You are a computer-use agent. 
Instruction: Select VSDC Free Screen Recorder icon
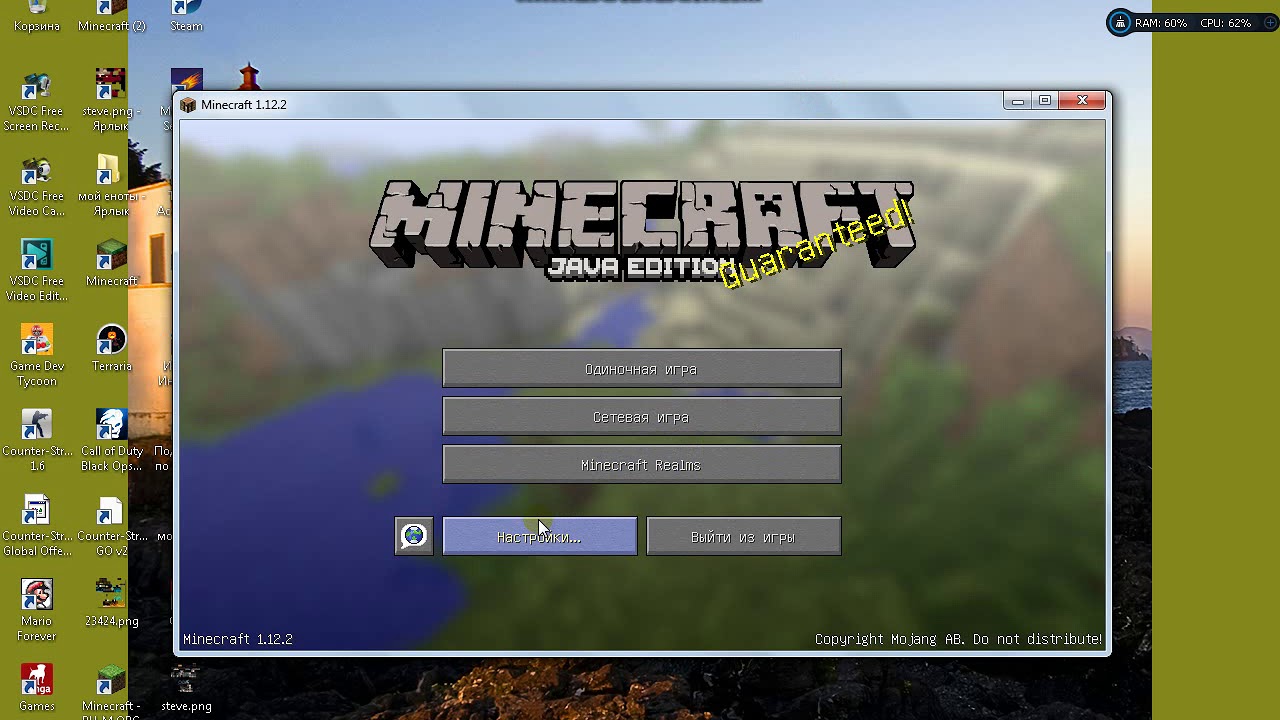[37, 100]
